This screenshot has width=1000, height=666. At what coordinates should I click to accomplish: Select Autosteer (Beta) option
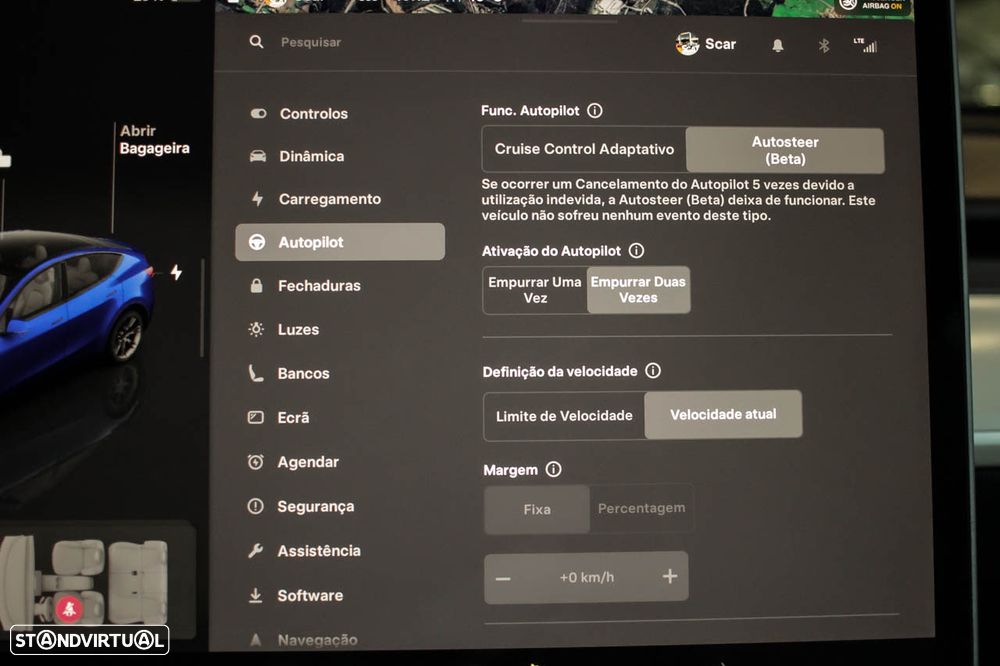pyautogui.click(x=785, y=151)
